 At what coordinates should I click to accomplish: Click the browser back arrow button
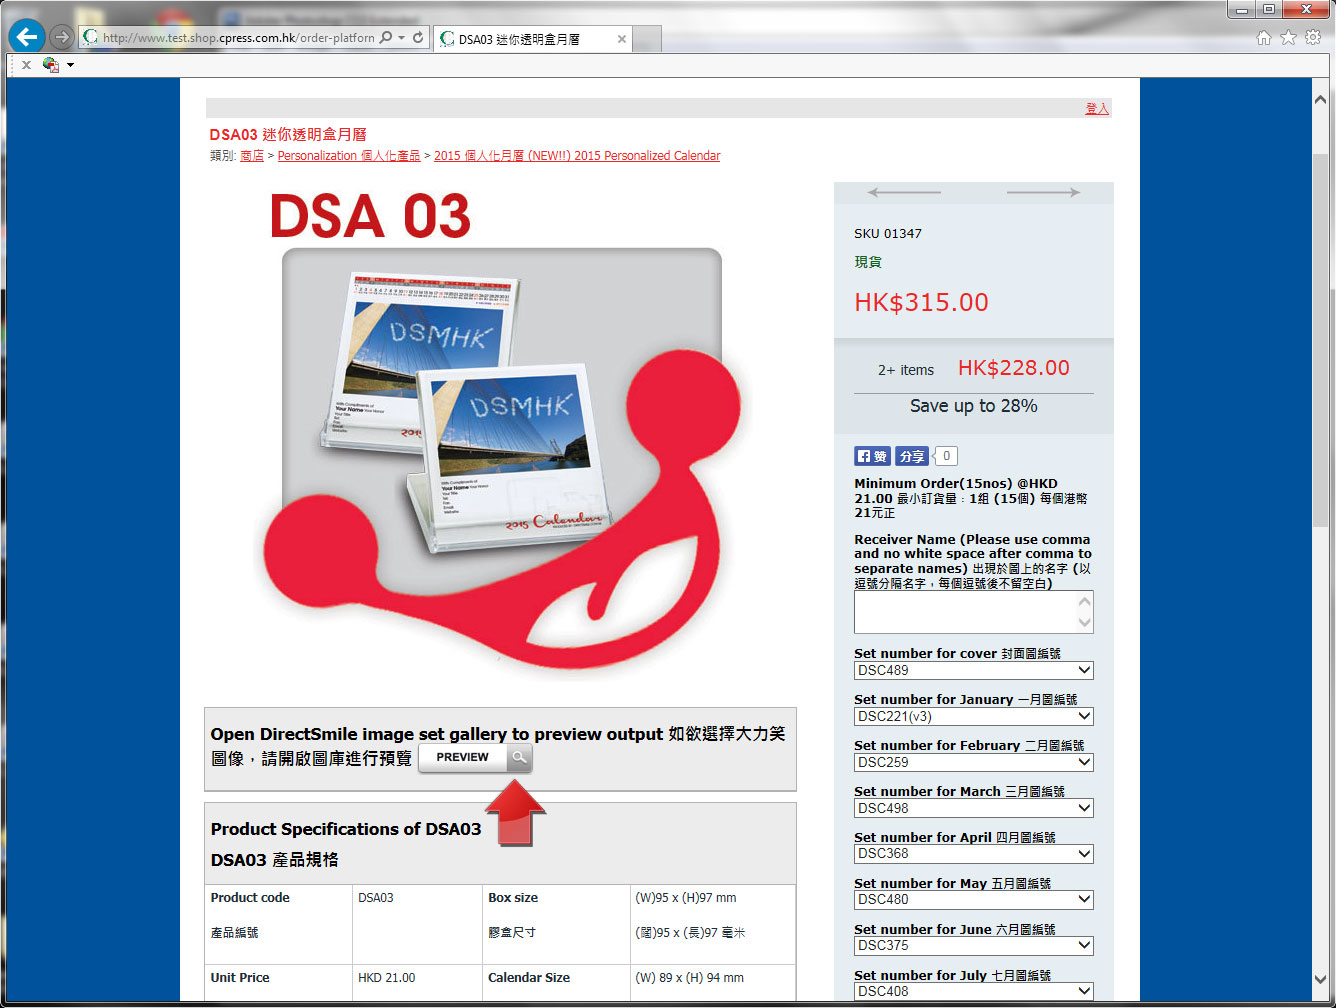27,38
